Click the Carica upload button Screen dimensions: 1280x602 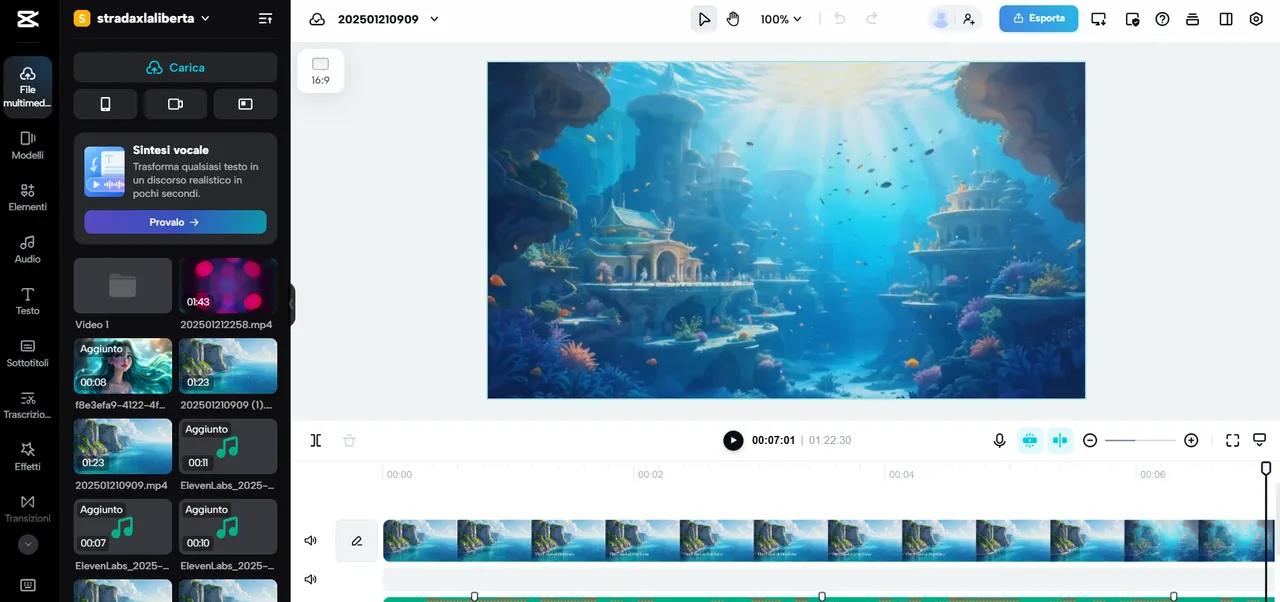point(175,68)
